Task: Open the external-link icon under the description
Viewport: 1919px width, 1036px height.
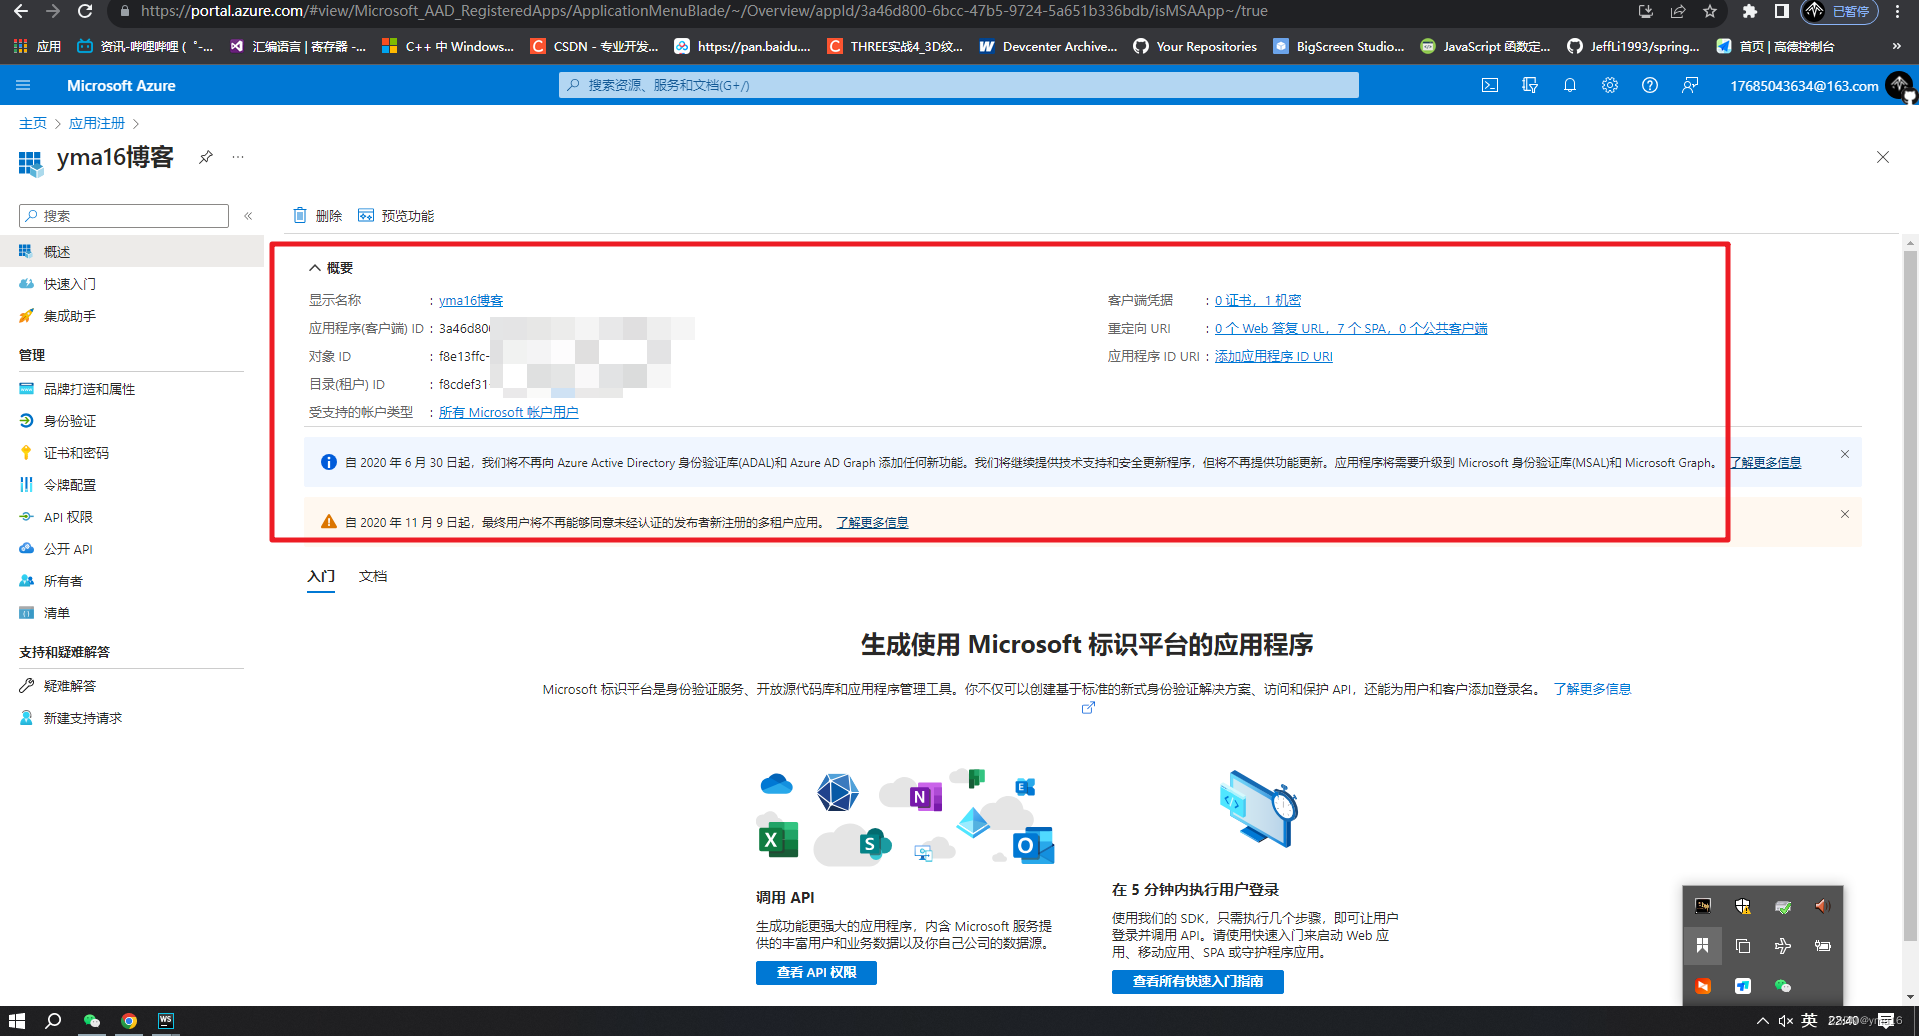Action: pos(1088,708)
